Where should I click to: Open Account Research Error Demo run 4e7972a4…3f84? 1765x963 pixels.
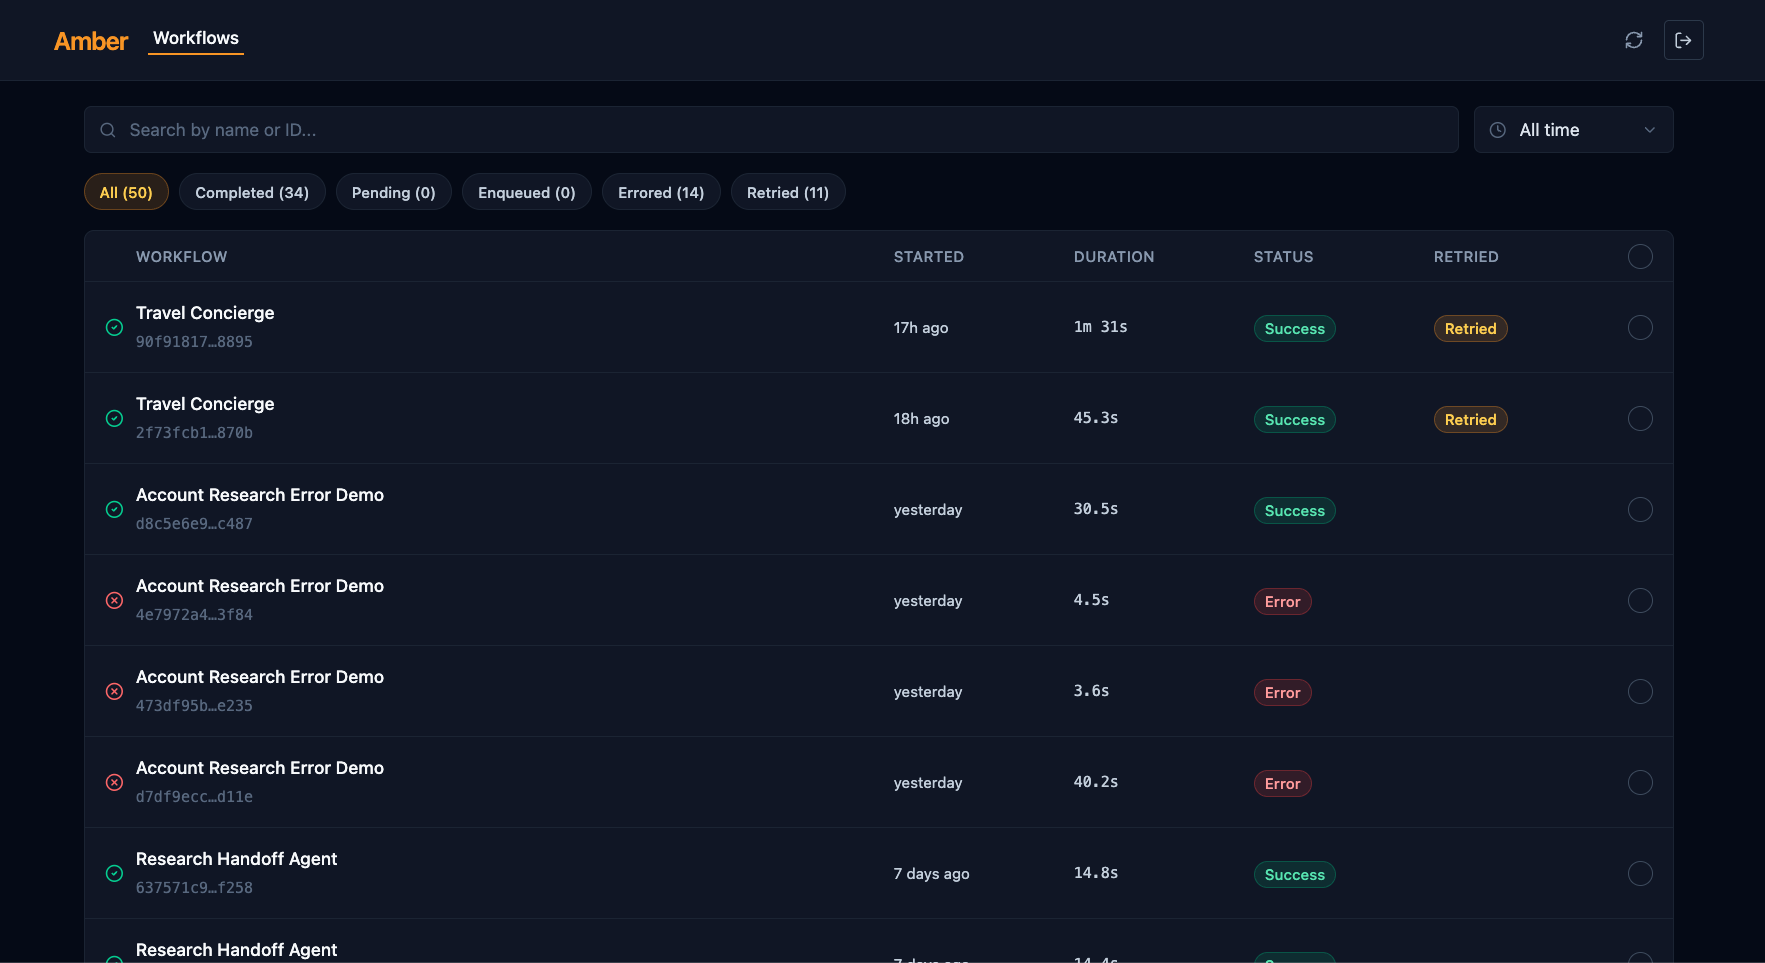[878, 600]
